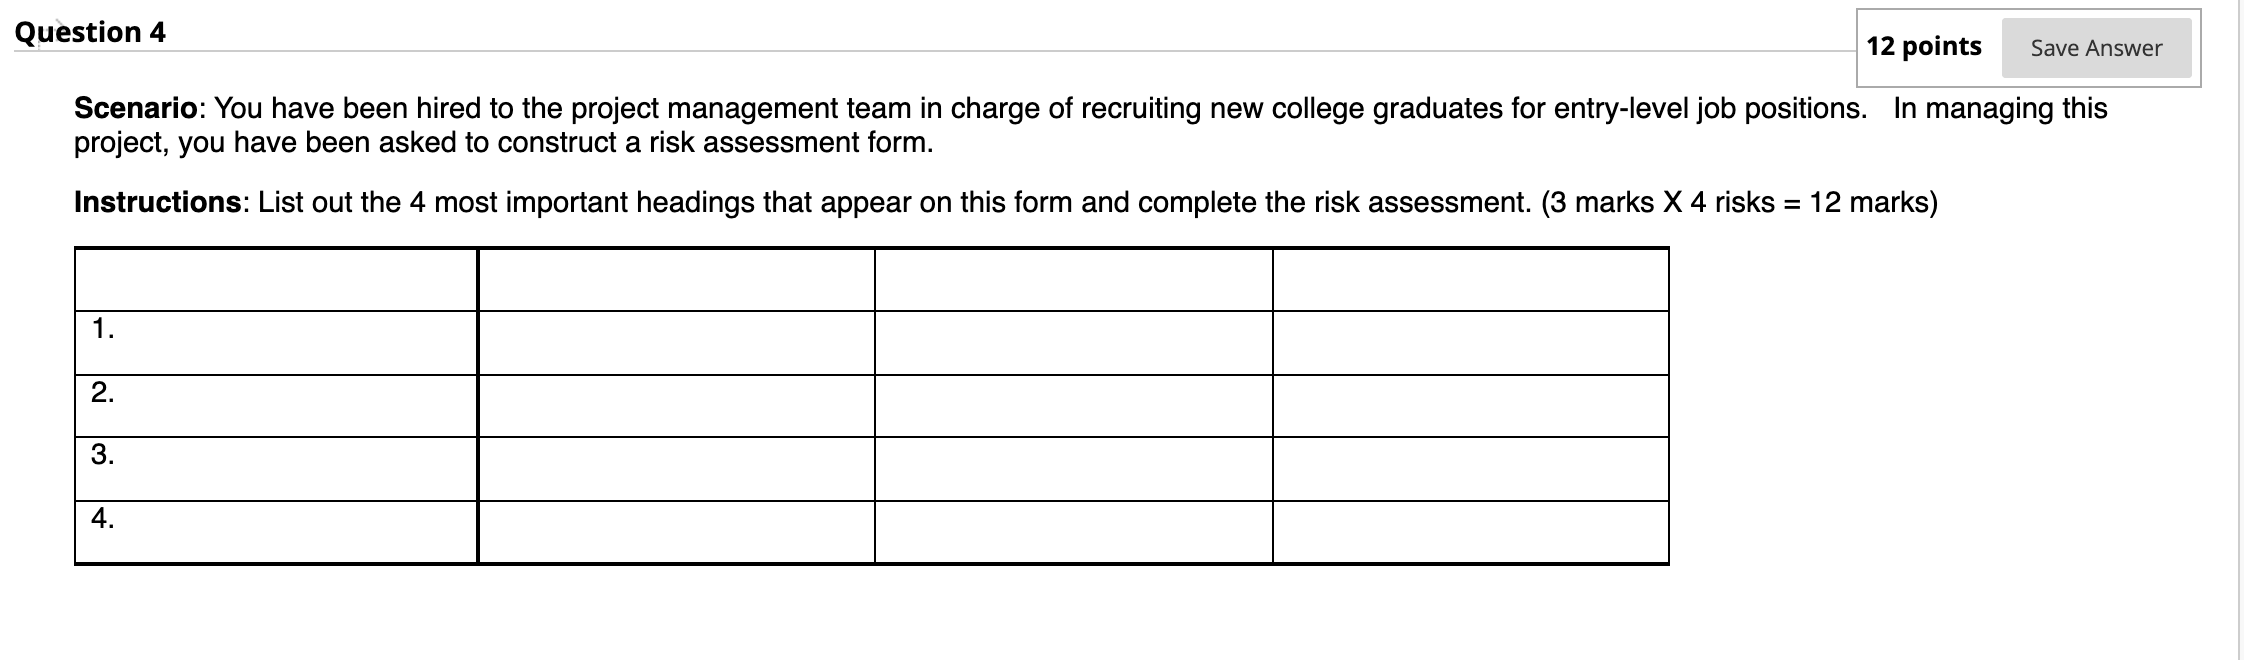The image size is (2244, 660).
Task: Click the cell labeled 1.
Action: pos(276,343)
